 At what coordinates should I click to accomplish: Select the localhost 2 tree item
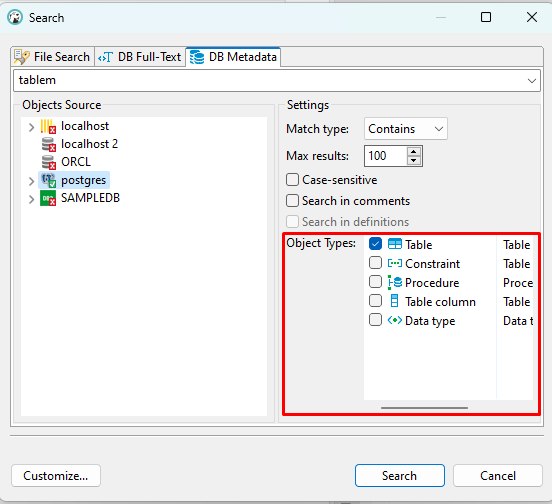pyautogui.click(x=89, y=144)
